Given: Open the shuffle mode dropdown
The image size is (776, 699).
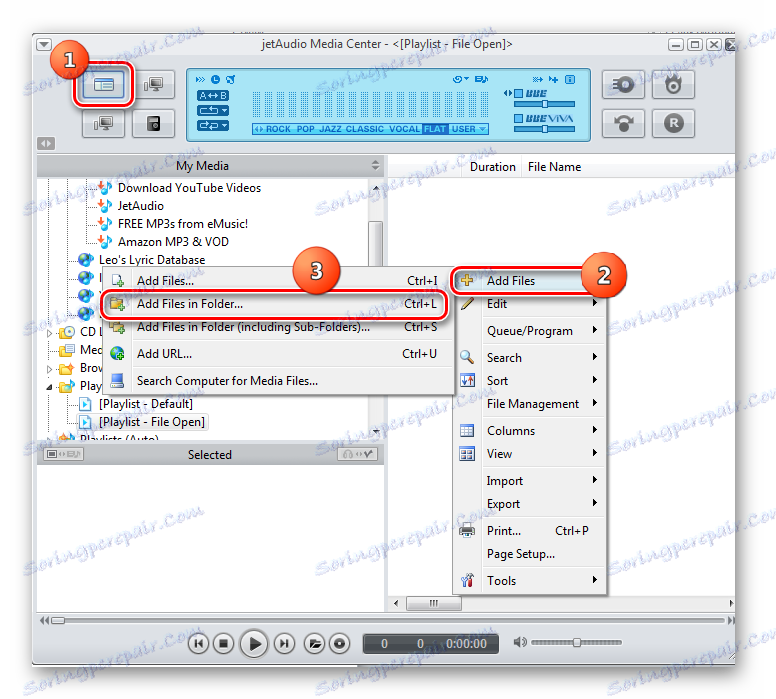Looking at the screenshot, I should coord(213,125).
